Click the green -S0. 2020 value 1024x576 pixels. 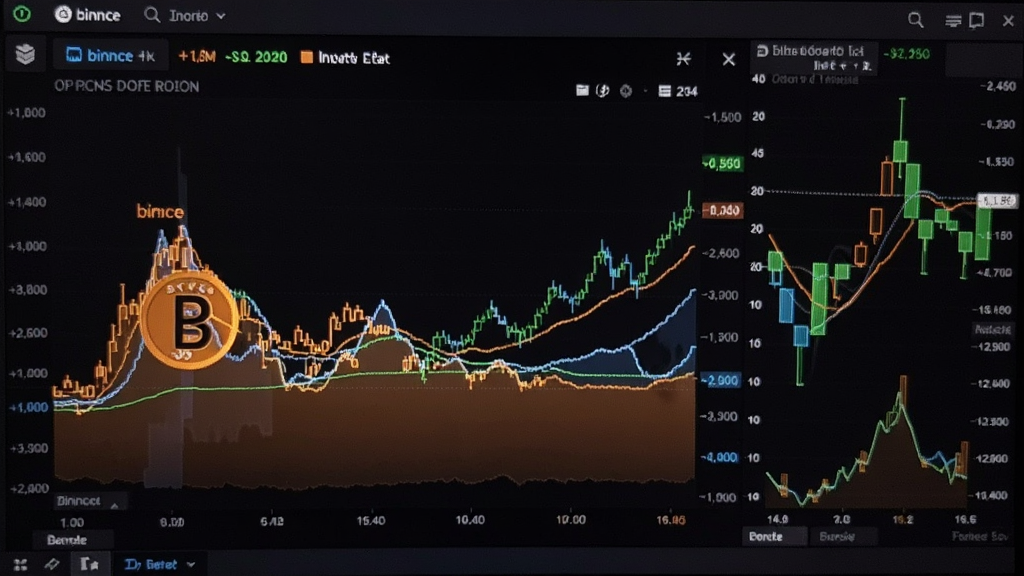point(256,57)
